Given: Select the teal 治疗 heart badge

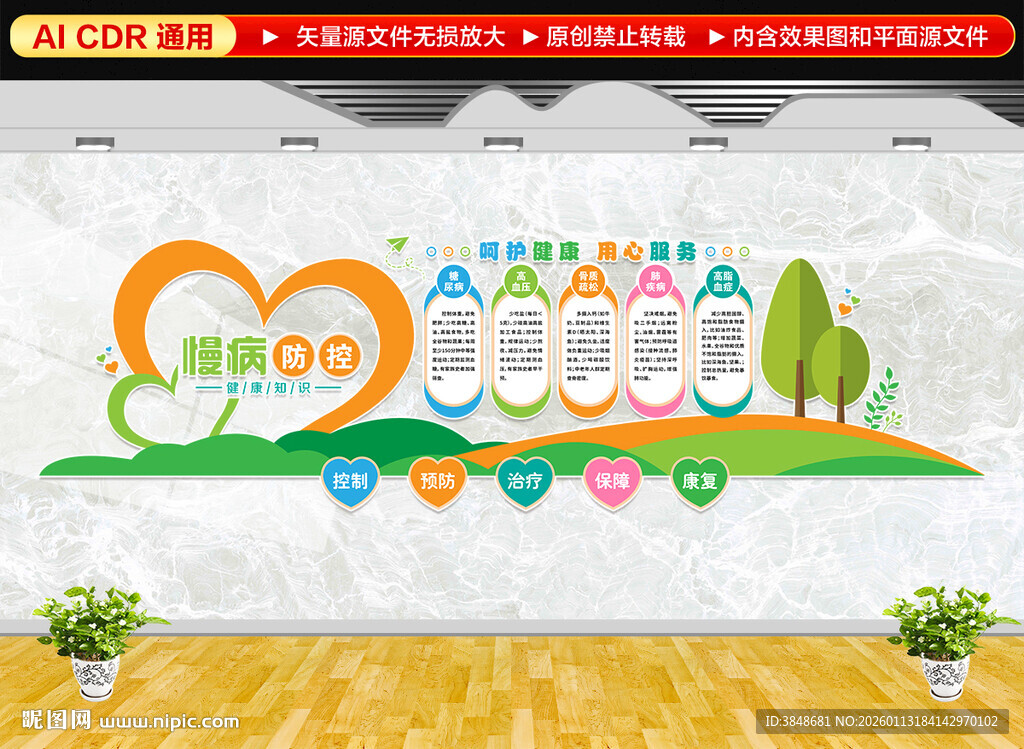Looking at the screenshot, I should [524, 482].
